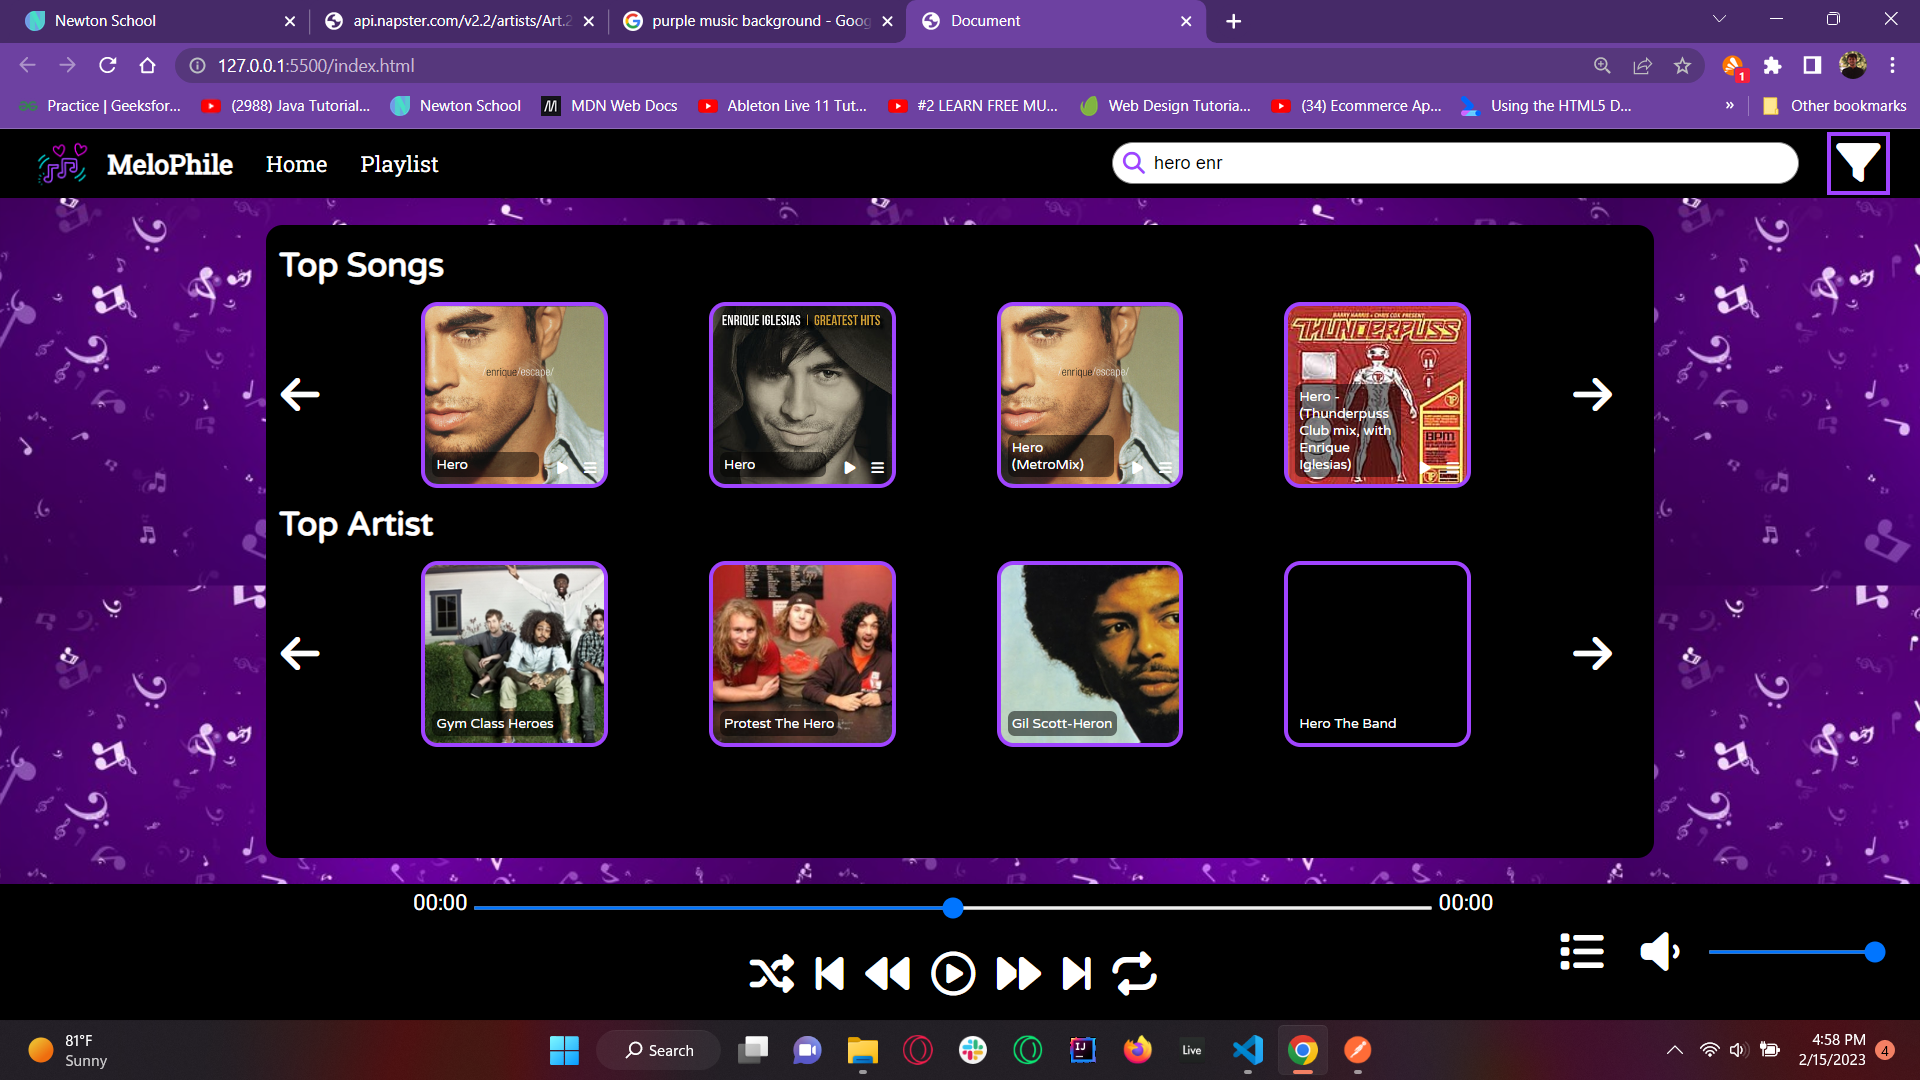Reload the page
The height and width of the screenshot is (1080, 1920).
[x=108, y=65]
